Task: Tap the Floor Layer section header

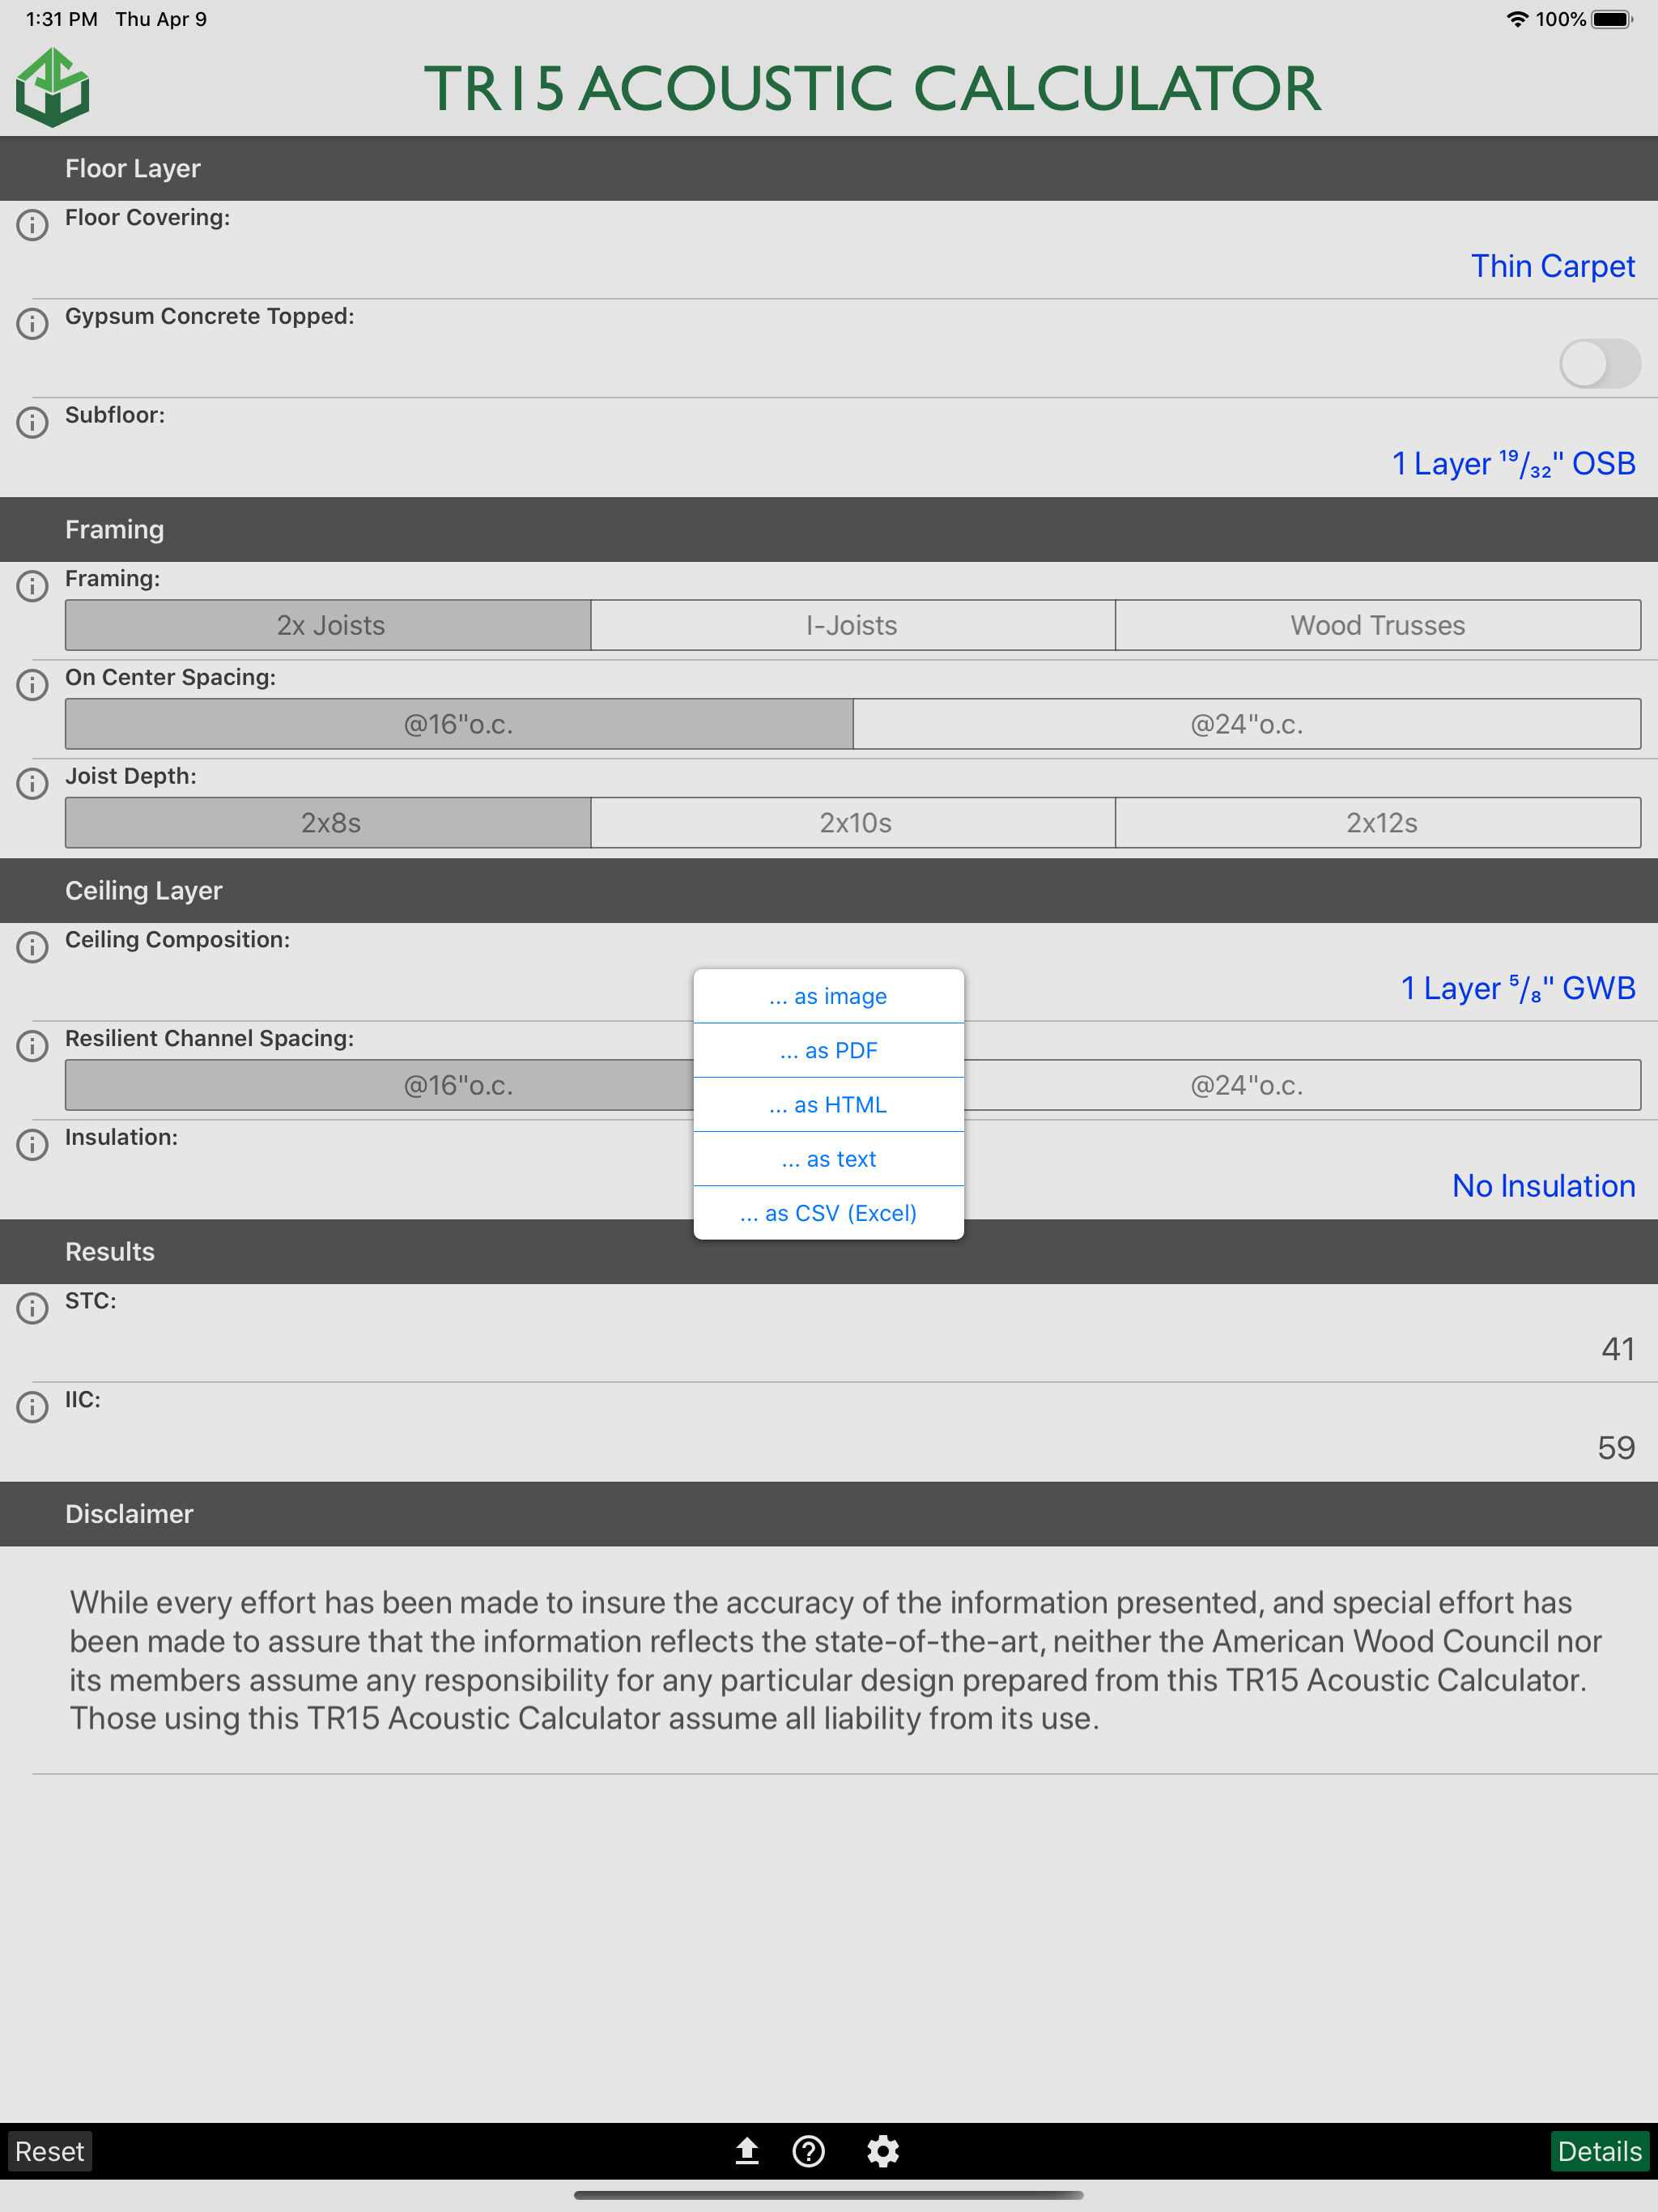Action: point(829,168)
